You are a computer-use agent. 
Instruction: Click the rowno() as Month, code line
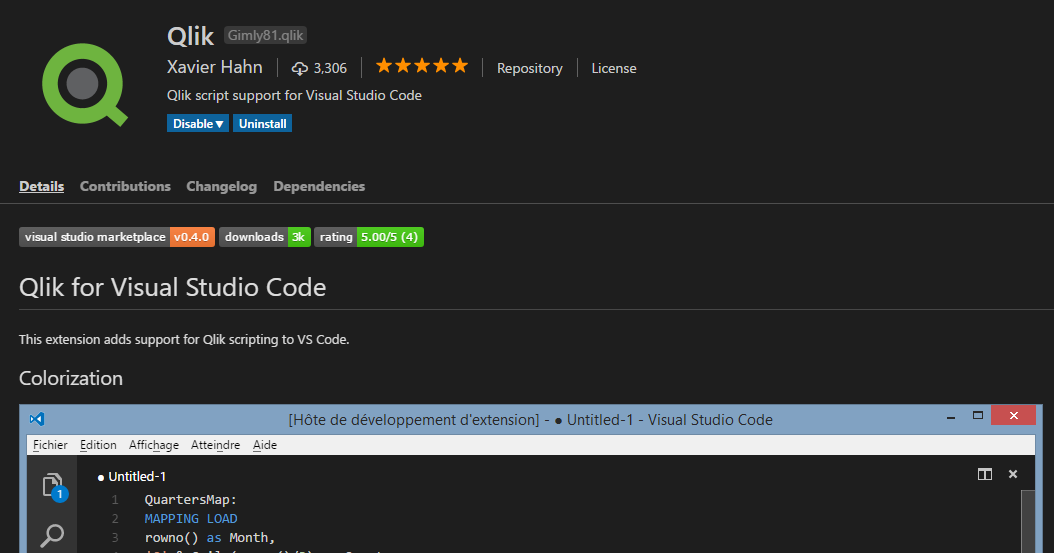210,538
